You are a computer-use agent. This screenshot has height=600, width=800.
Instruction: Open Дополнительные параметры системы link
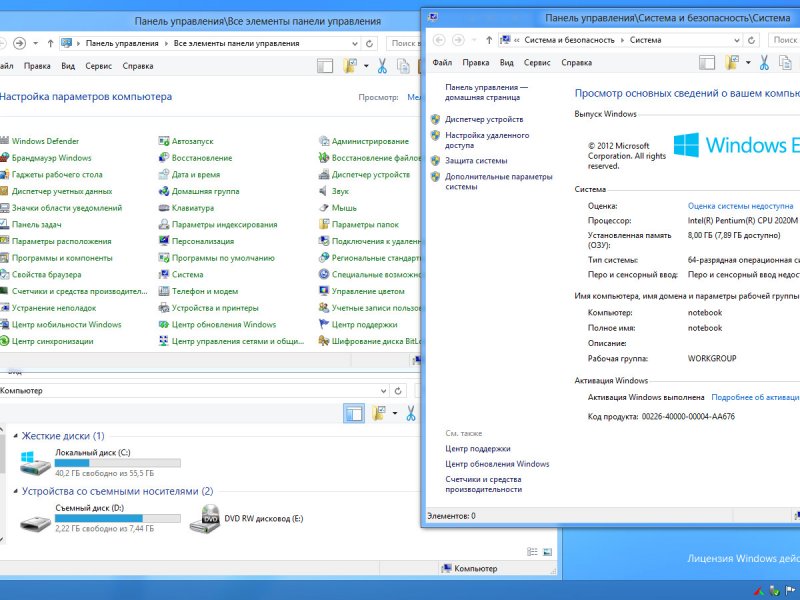(x=498, y=182)
